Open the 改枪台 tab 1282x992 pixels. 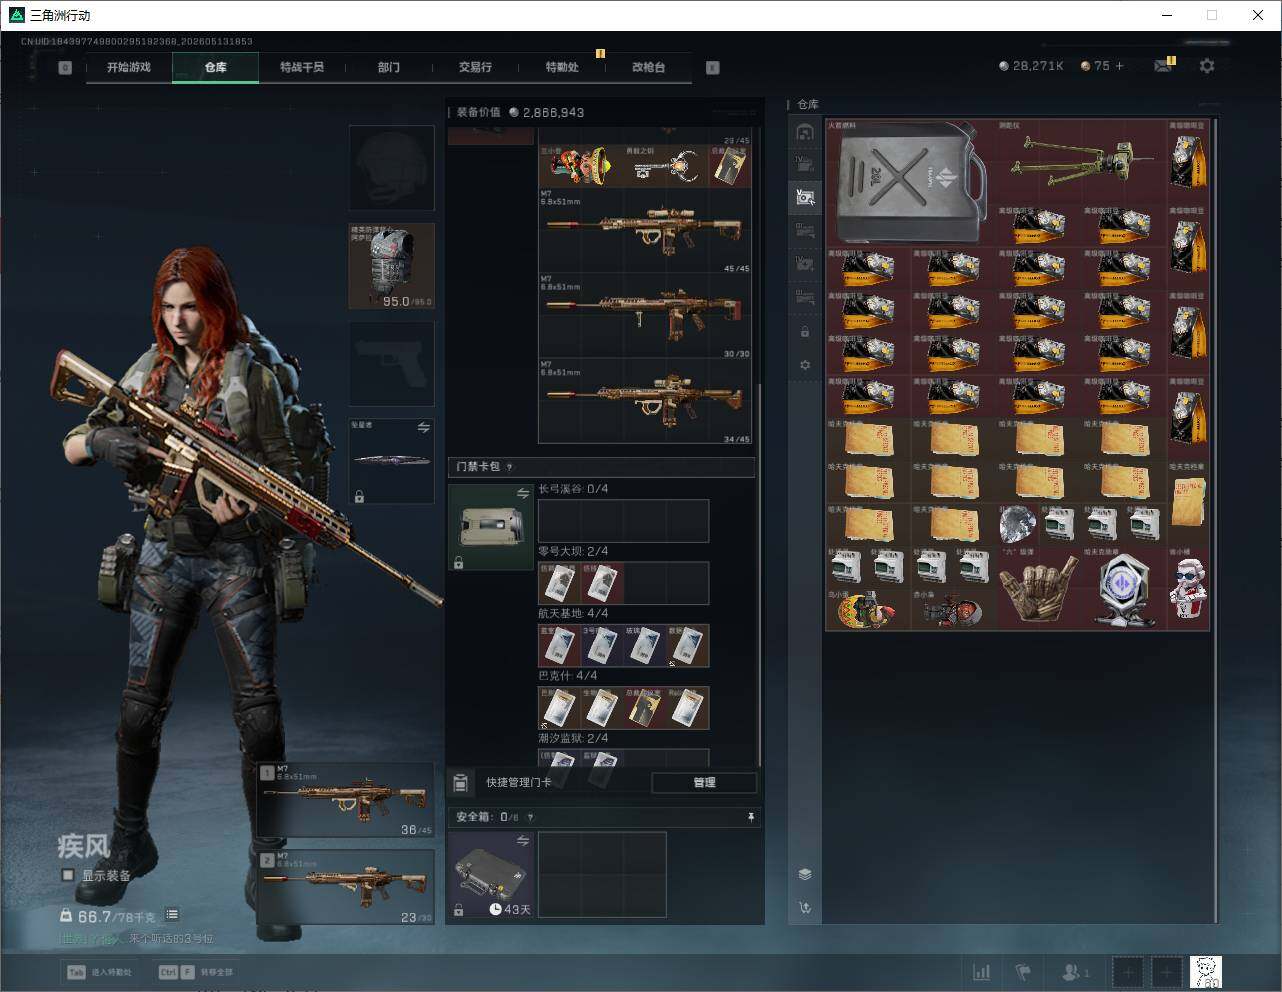(x=648, y=67)
